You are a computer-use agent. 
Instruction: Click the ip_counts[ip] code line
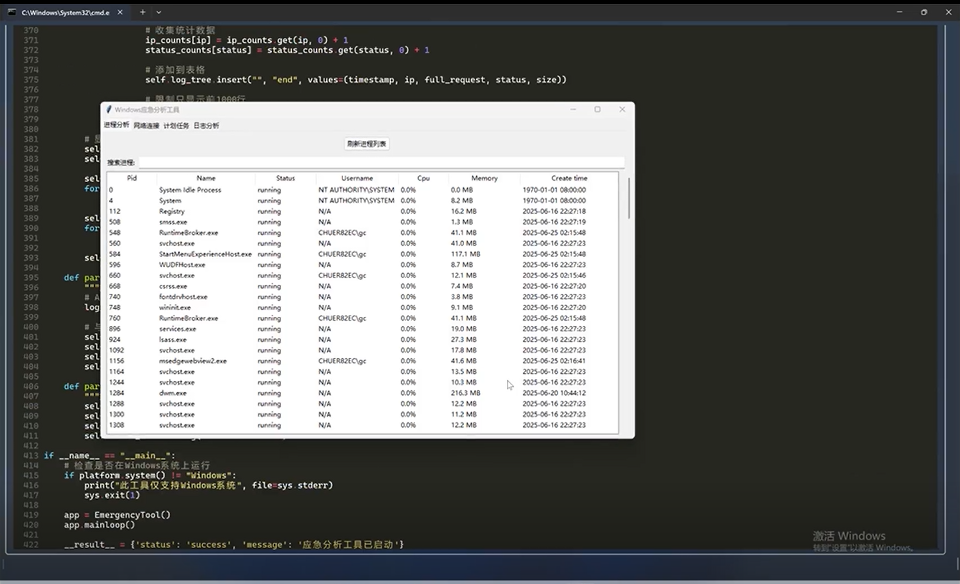(x=246, y=40)
